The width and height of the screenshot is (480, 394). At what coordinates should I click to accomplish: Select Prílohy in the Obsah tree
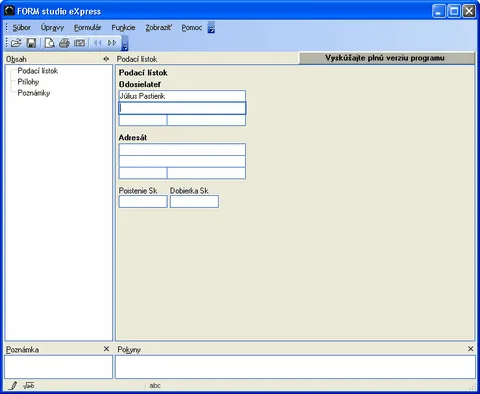pyautogui.click(x=28, y=82)
